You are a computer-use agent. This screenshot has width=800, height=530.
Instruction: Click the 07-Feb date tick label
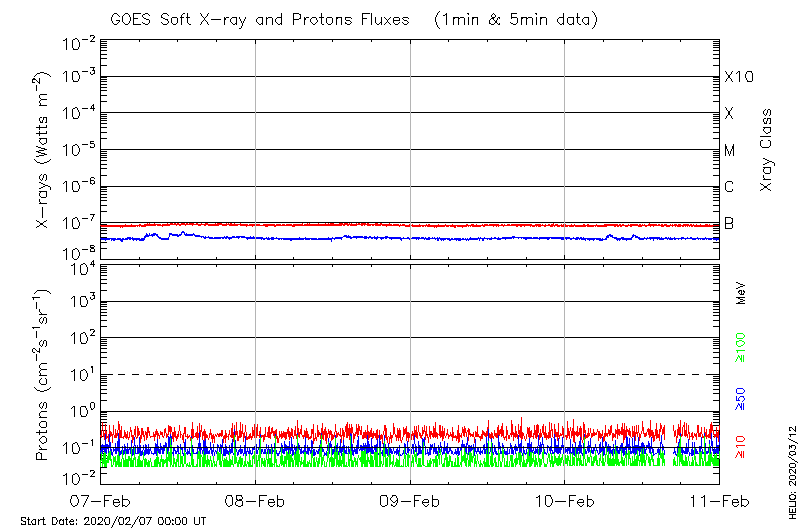point(101,501)
